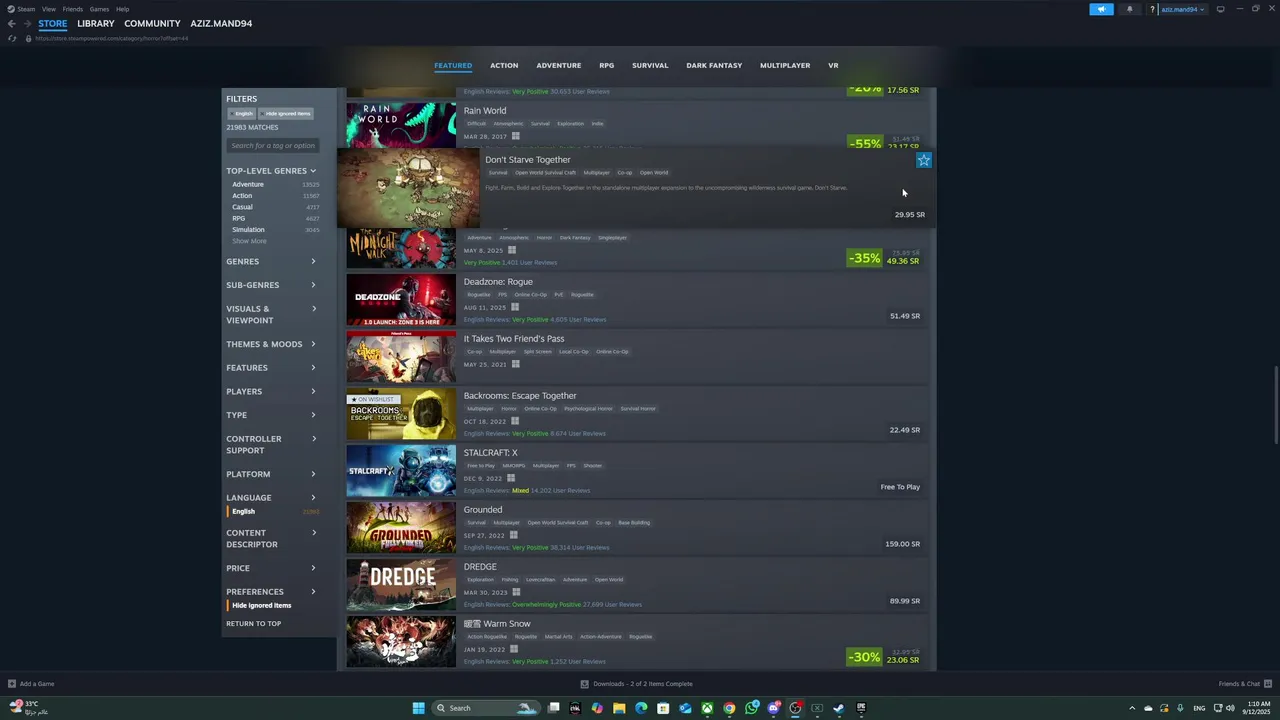The height and width of the screenshot is (720, 1280).
Task: Show hidden system tray icons
Action: pyautogui.click(x=1132, y=708)
